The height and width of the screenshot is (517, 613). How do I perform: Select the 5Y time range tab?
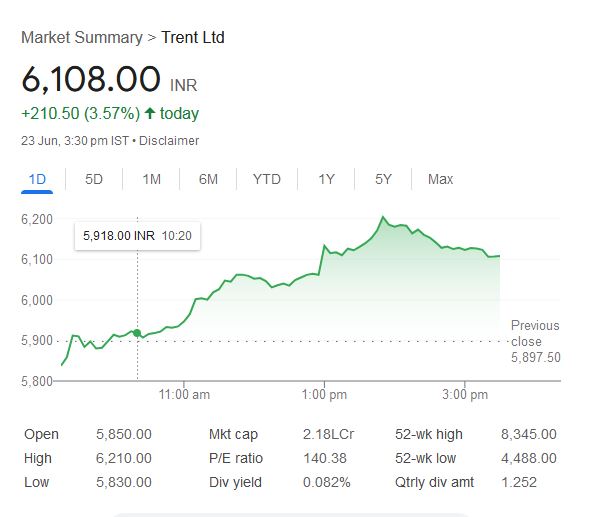click(383, 179)
